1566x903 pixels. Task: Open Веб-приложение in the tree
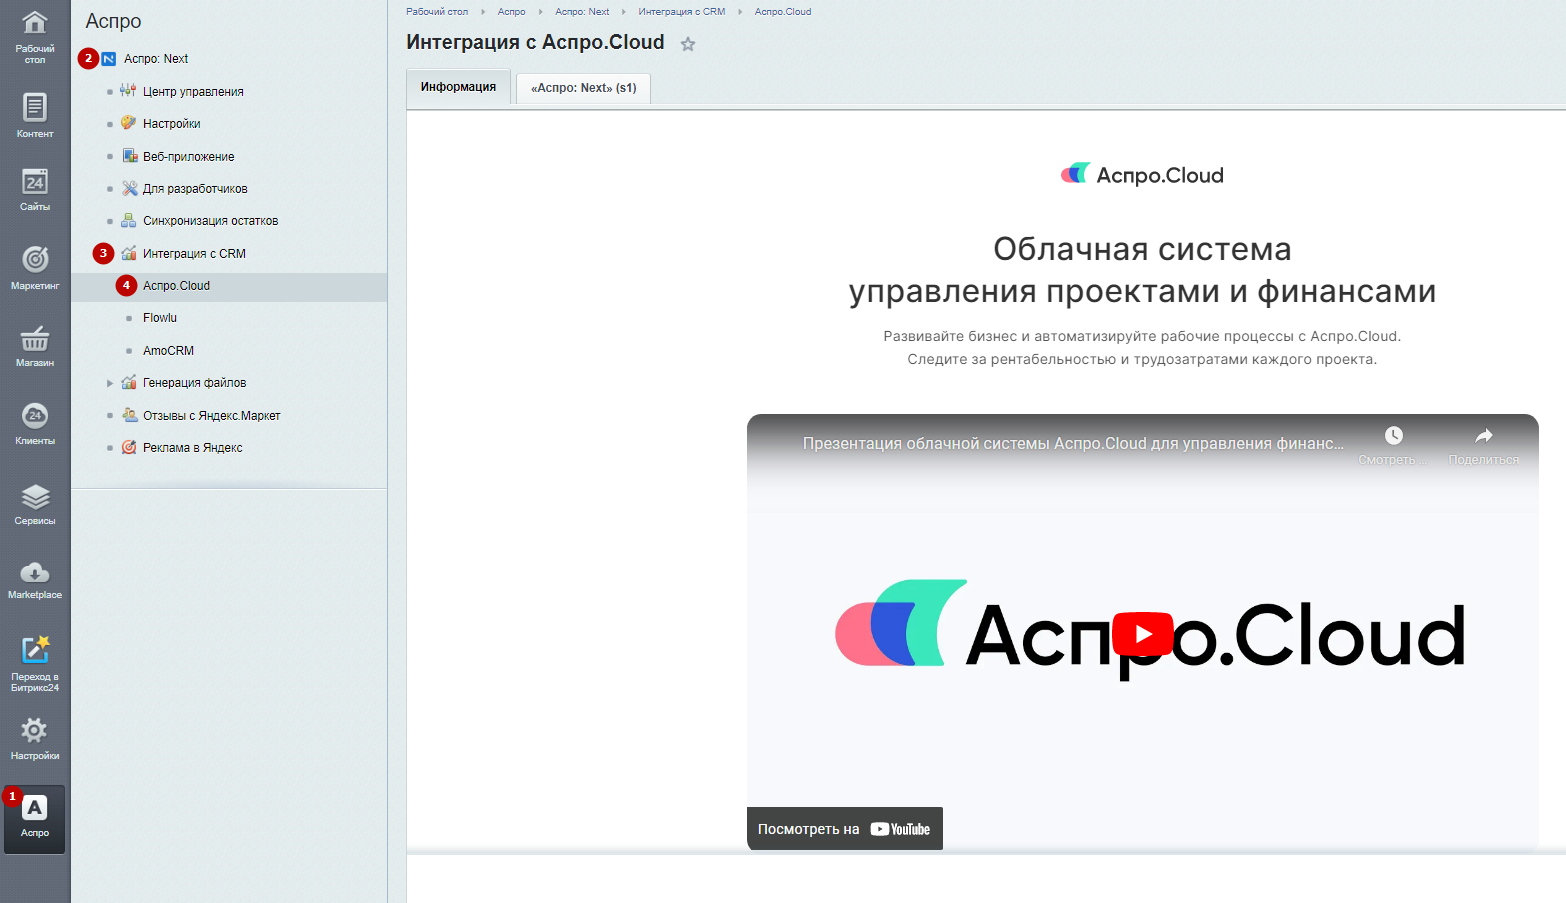point(189,157)
